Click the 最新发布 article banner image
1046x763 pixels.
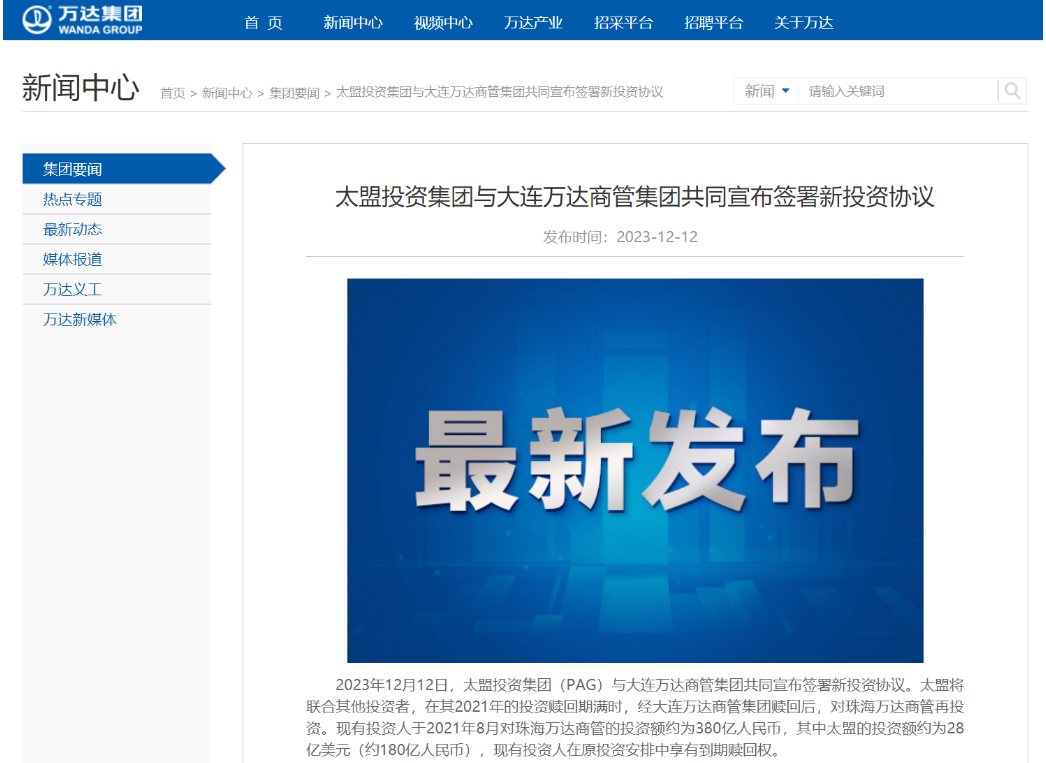635,470
